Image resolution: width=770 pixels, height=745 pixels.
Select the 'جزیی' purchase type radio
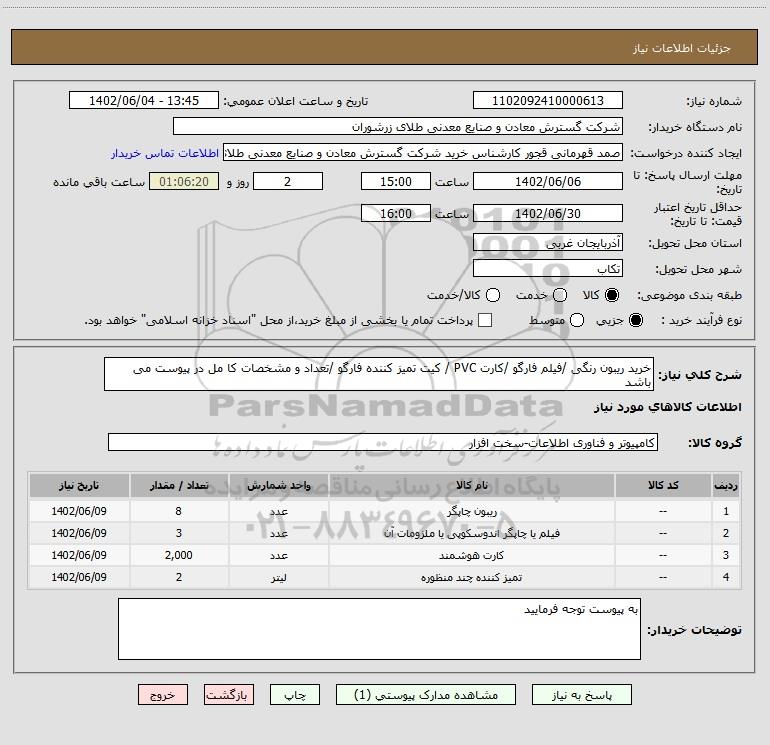pos(635,320)
